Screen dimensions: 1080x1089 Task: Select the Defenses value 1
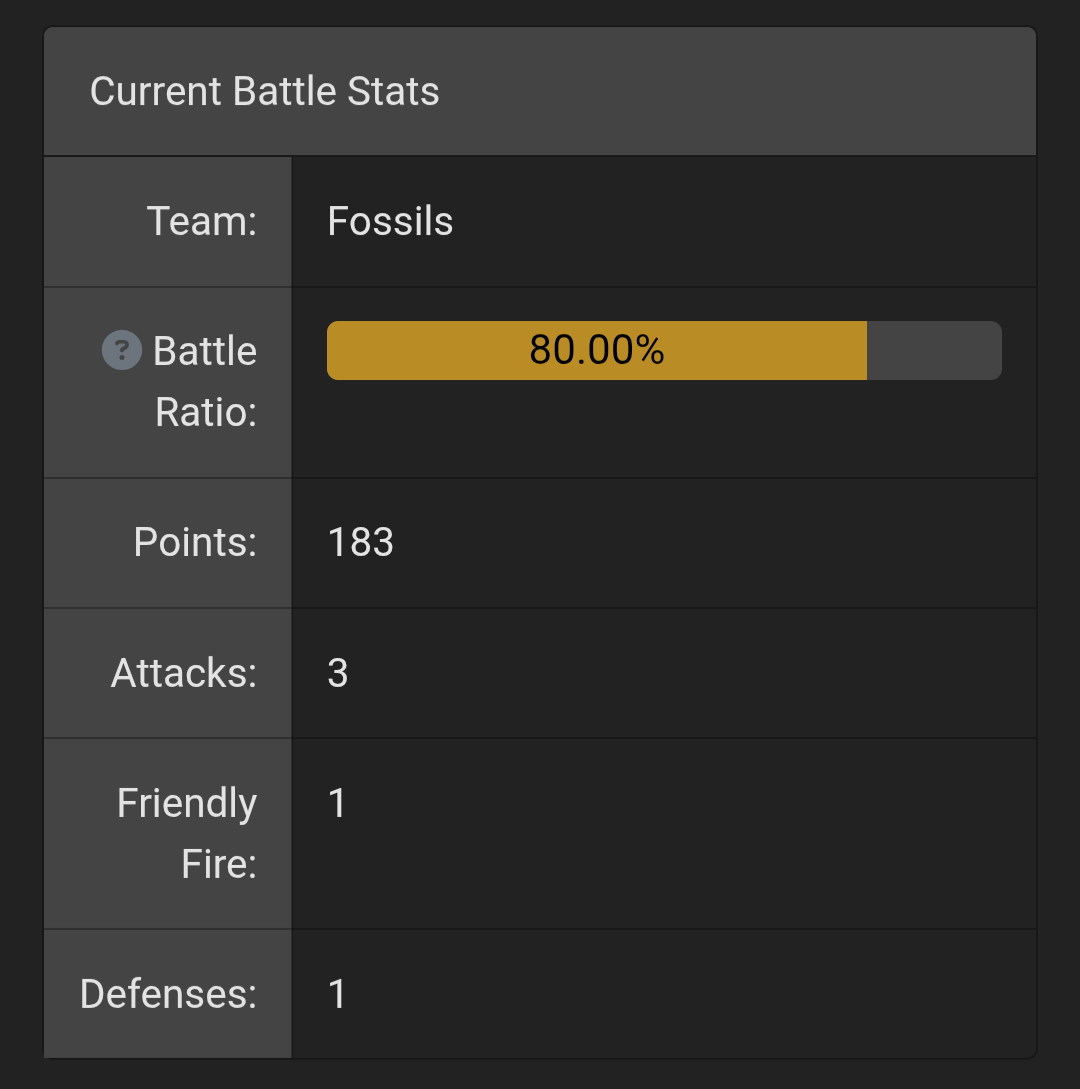[x=337, y=994]
